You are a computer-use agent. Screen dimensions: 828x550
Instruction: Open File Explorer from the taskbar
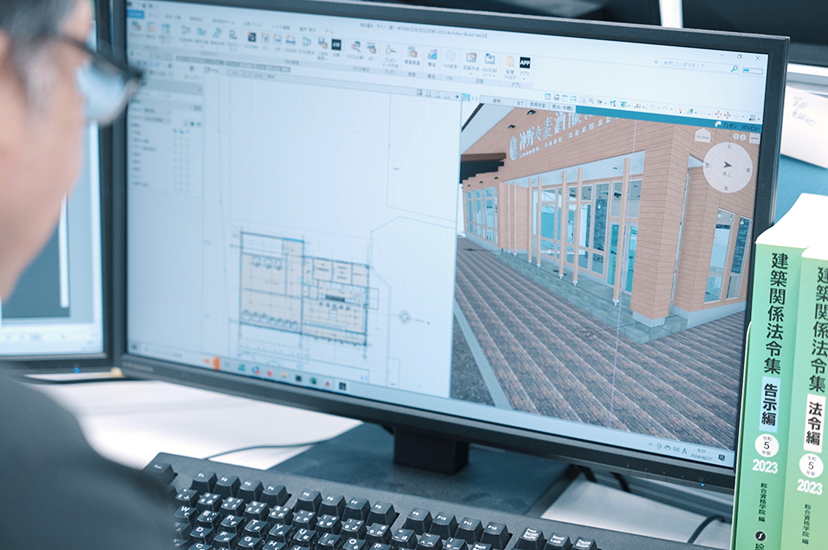point(284,375)
